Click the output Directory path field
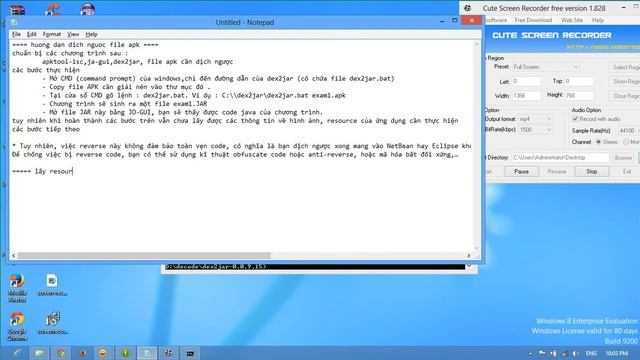640x360 pixels. pos(560,158)
